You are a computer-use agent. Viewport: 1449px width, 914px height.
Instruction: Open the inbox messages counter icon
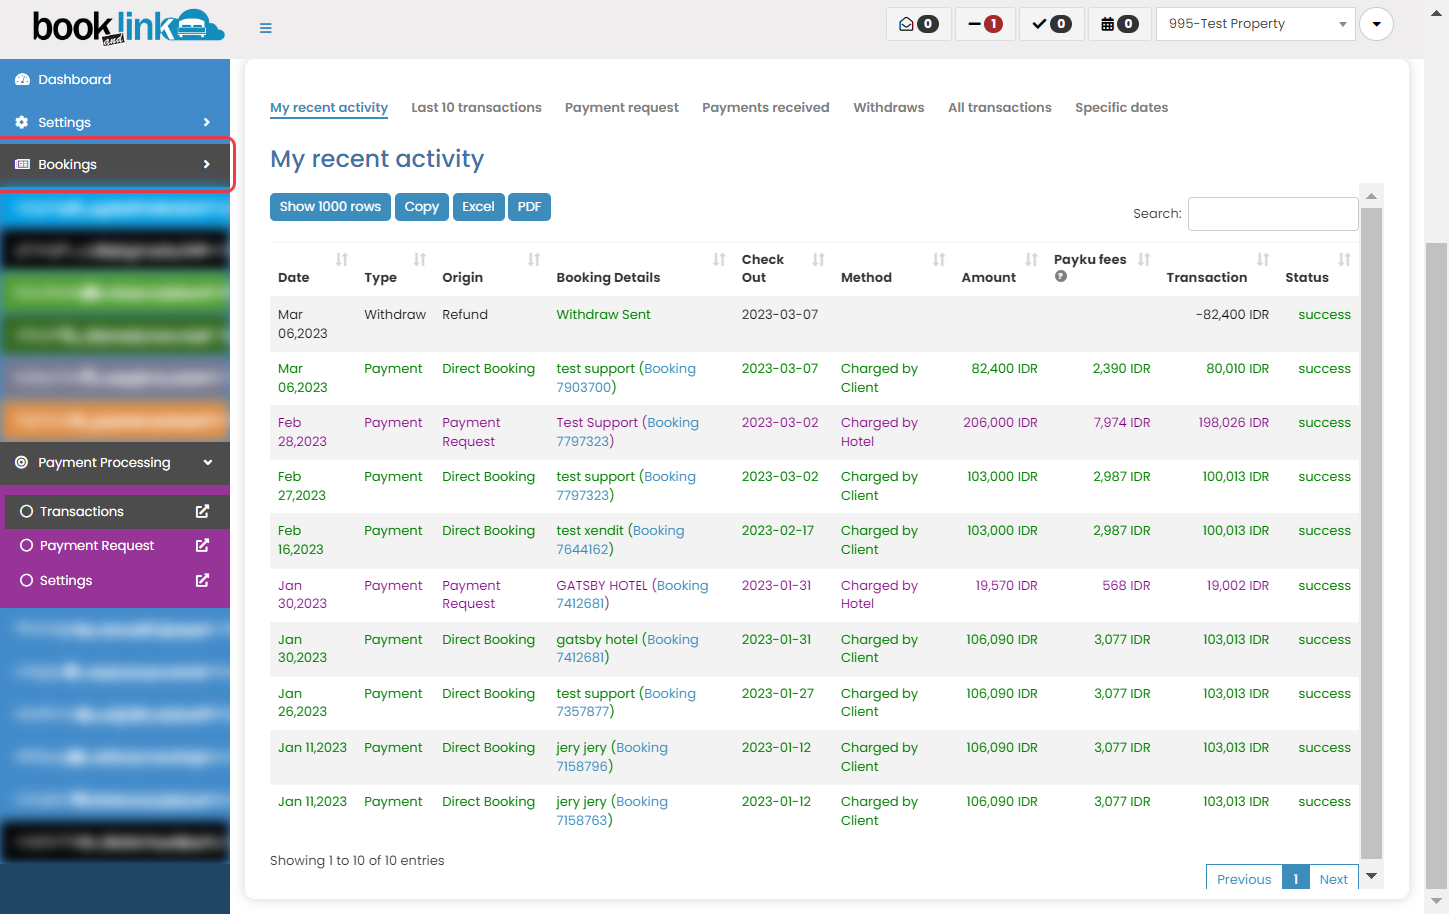tap(918, 24)
